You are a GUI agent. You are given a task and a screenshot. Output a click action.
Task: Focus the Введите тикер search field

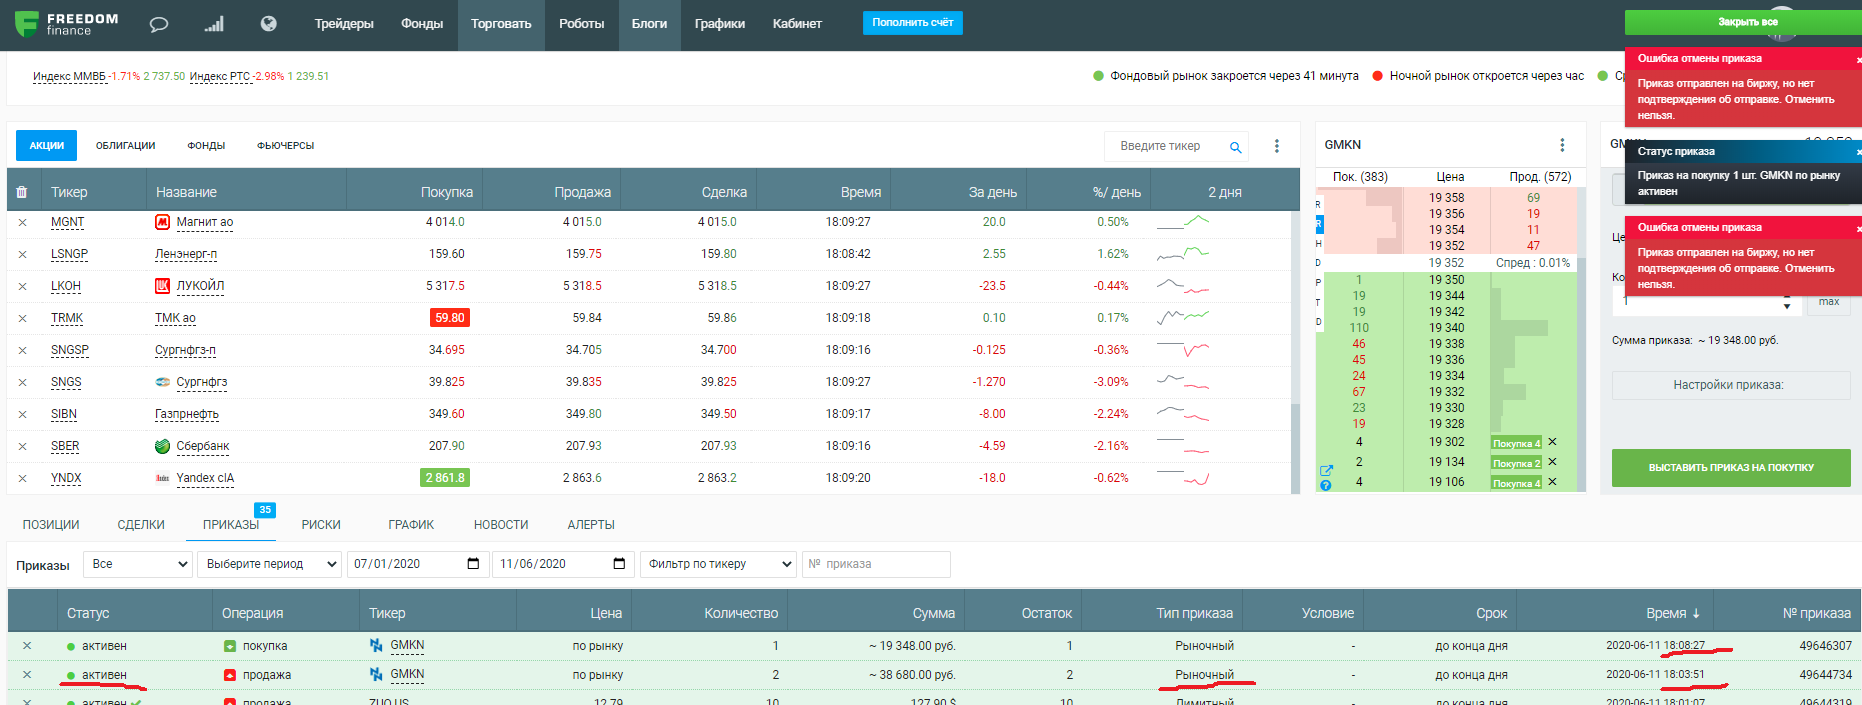[x=1166, y=146]
